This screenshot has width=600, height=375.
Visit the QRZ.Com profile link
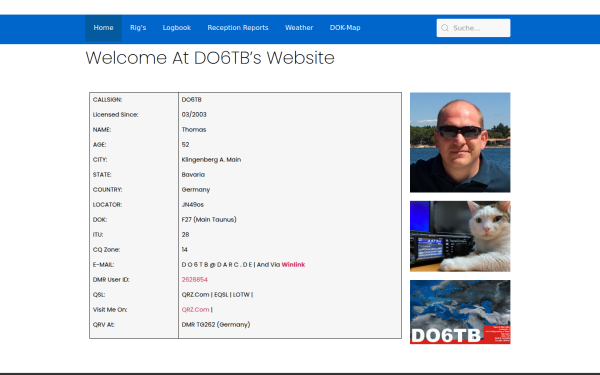point(196,310)
